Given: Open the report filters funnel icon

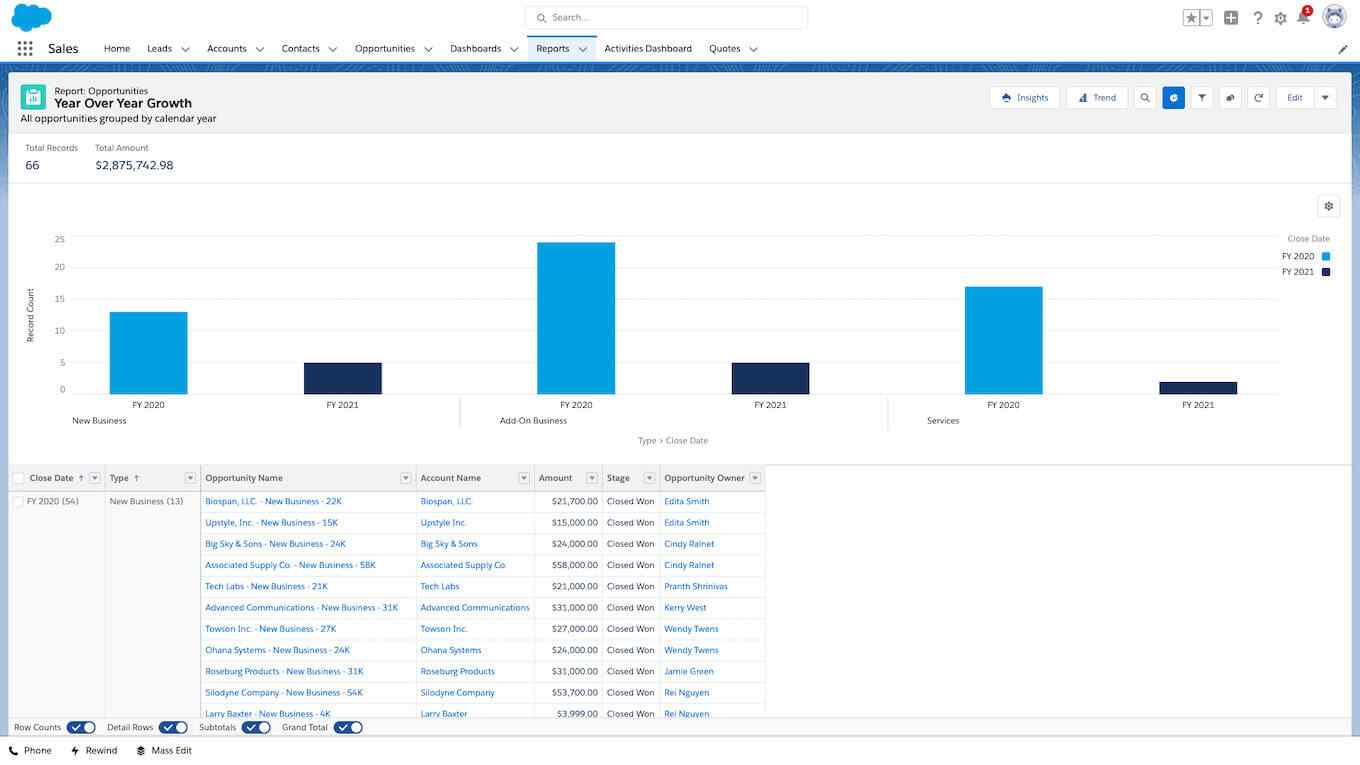Looking at the screenshot, I should (x=1202, y=97).
